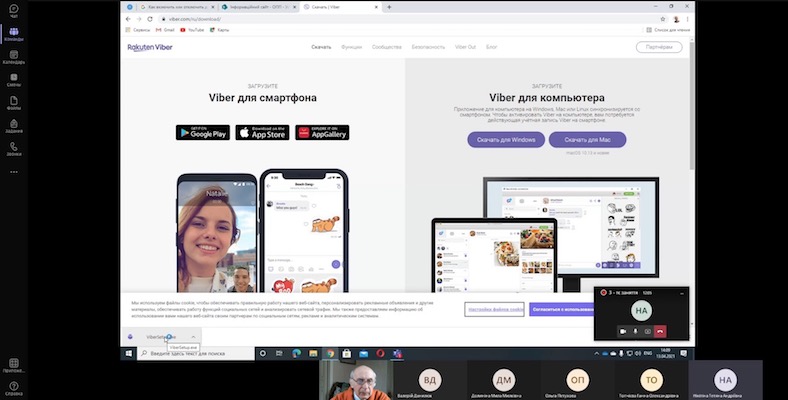Click the viber.com address bar

(407, 19)
